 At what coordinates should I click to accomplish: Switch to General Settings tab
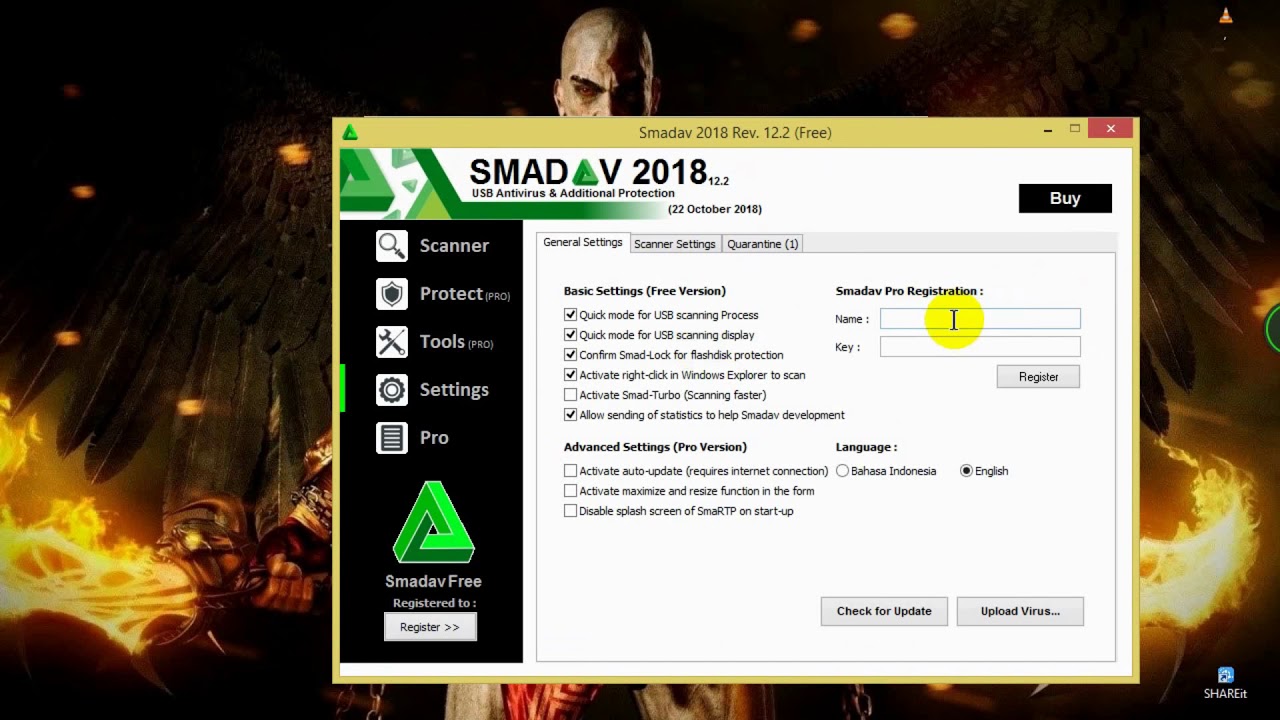(583, 243)
